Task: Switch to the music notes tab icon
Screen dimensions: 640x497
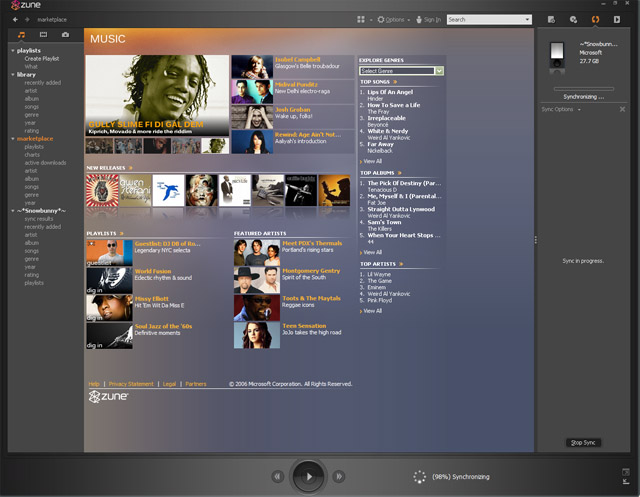Action: (x=21, y=35)
